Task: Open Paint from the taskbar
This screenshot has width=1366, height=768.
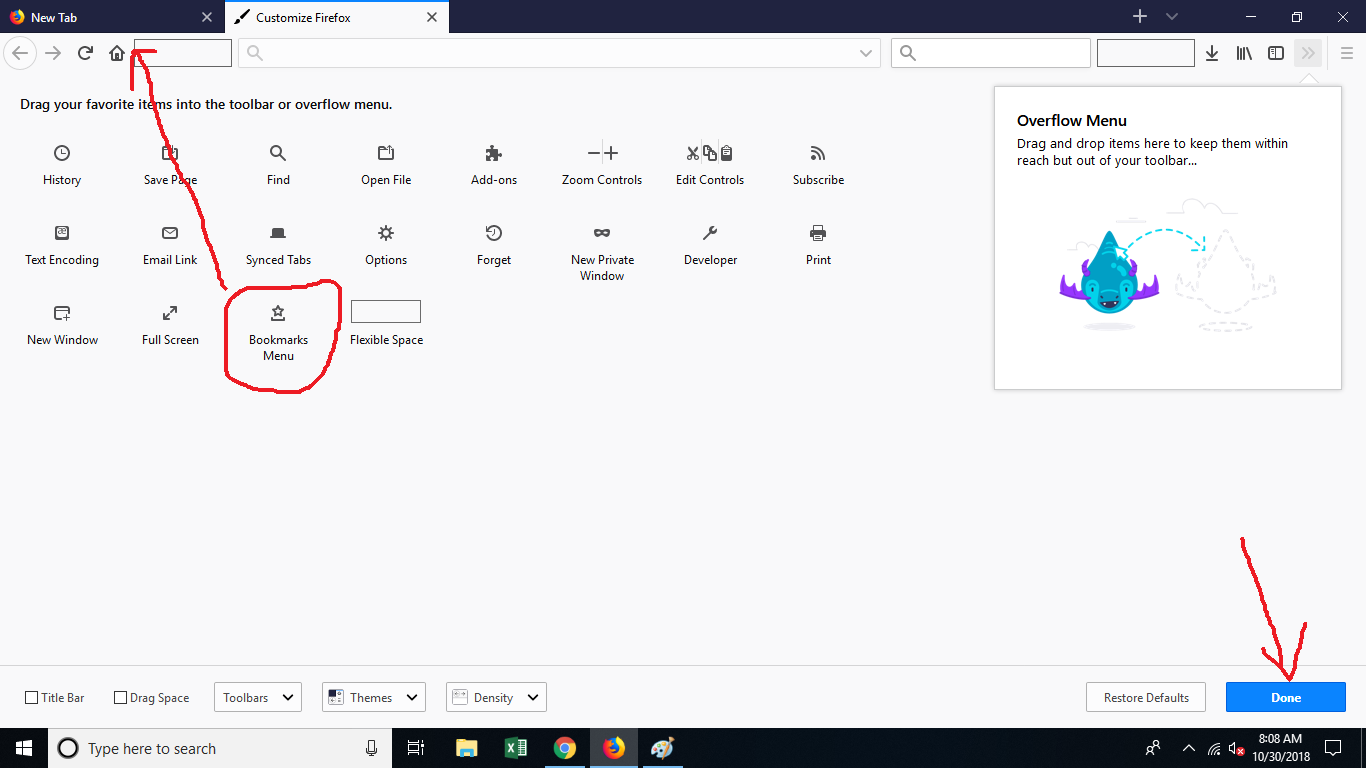Action: pyautogui.click(x=662, y=748)
